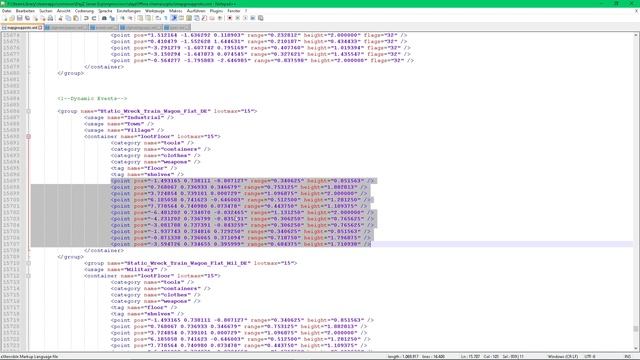Open the Werkzeuge menu
Viewport: 640px width, 360px height.
155,11
